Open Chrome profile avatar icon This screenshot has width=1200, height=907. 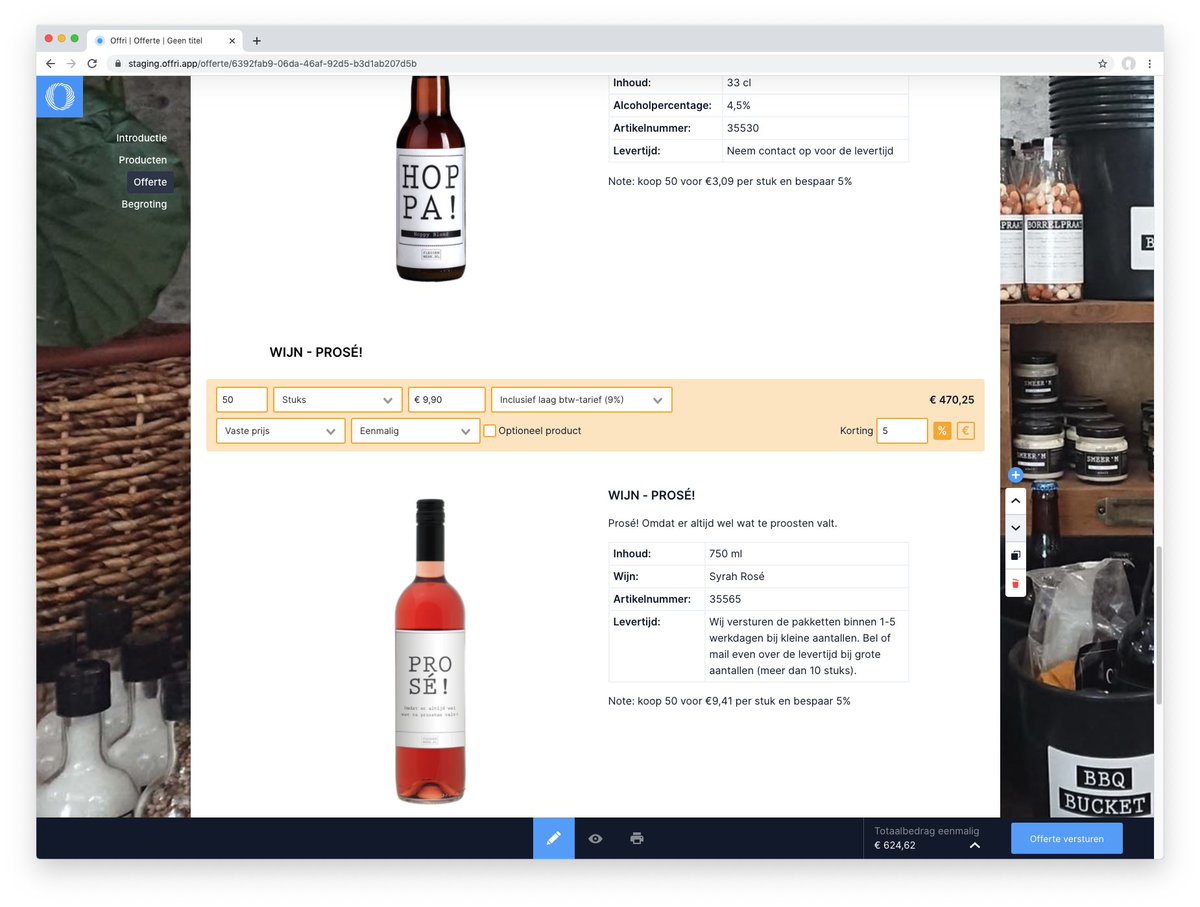1128,63
